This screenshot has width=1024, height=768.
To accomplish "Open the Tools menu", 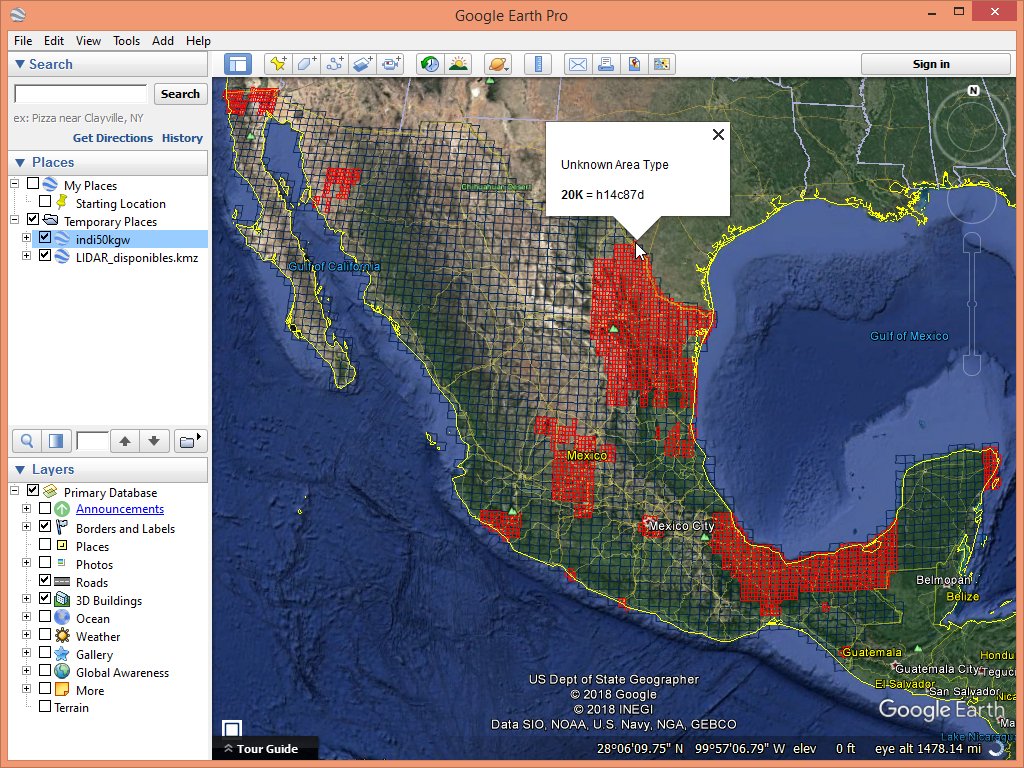I will point(126,41).
